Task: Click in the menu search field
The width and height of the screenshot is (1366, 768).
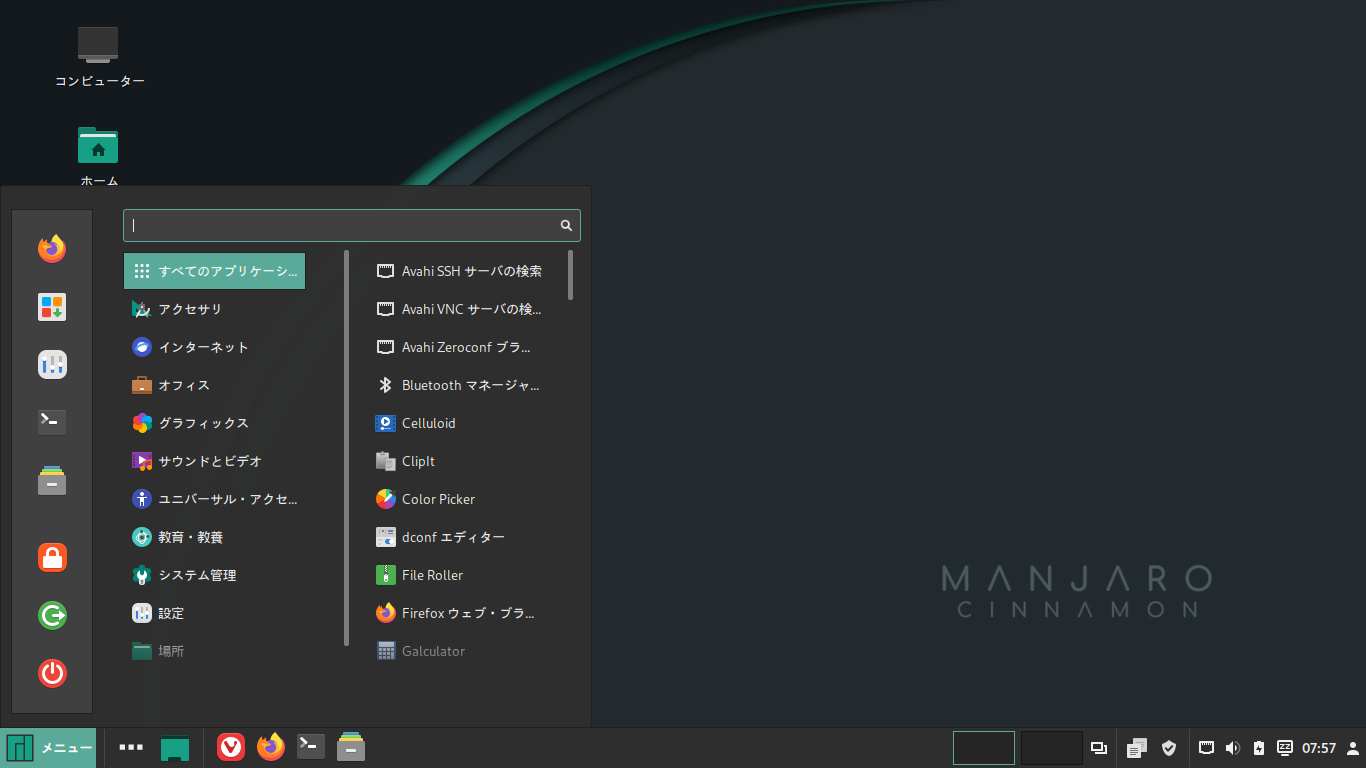Action: coord(351,225)
